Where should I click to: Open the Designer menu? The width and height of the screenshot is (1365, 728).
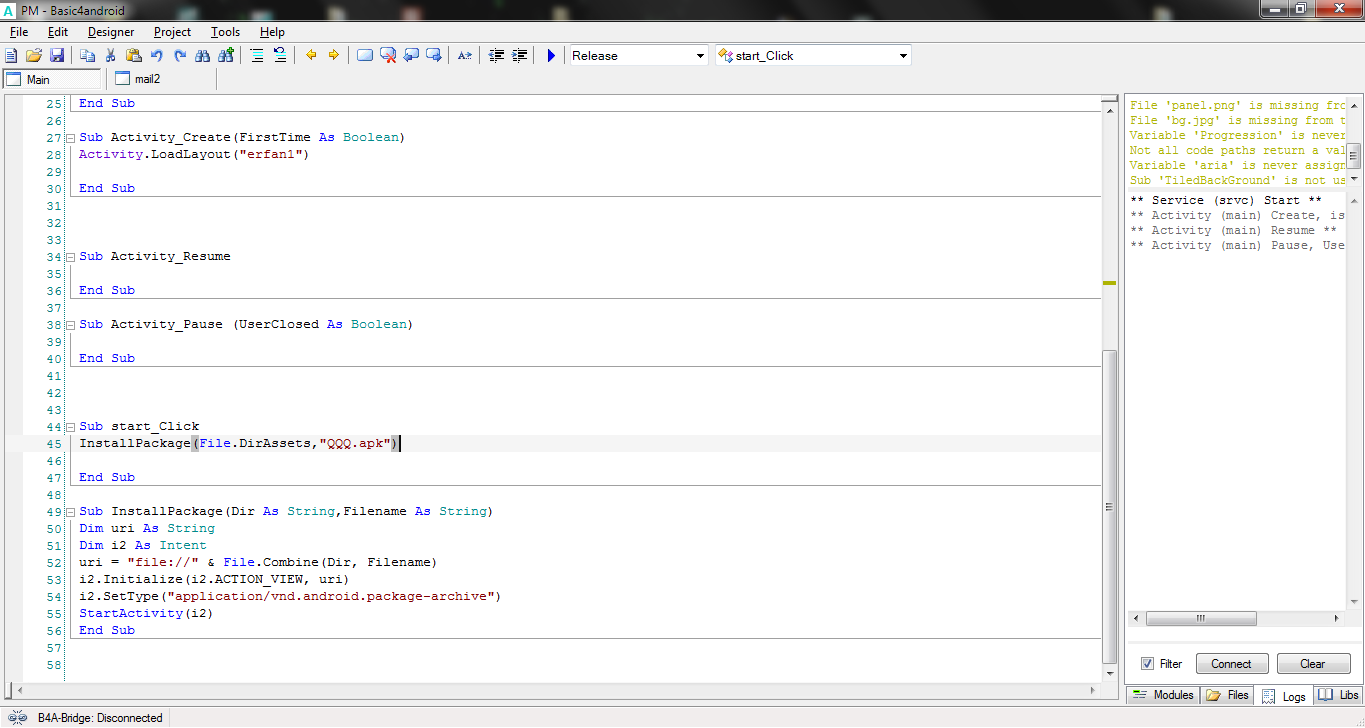(x=110, y=32)
